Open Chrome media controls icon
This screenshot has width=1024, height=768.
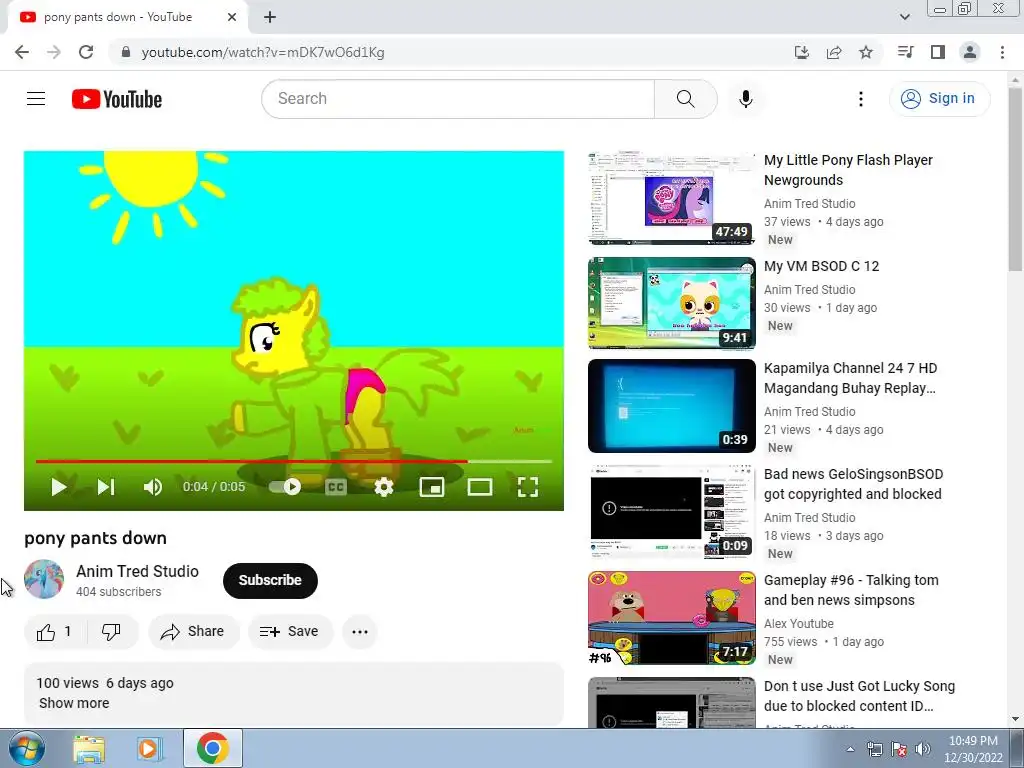tap(905, 52)
